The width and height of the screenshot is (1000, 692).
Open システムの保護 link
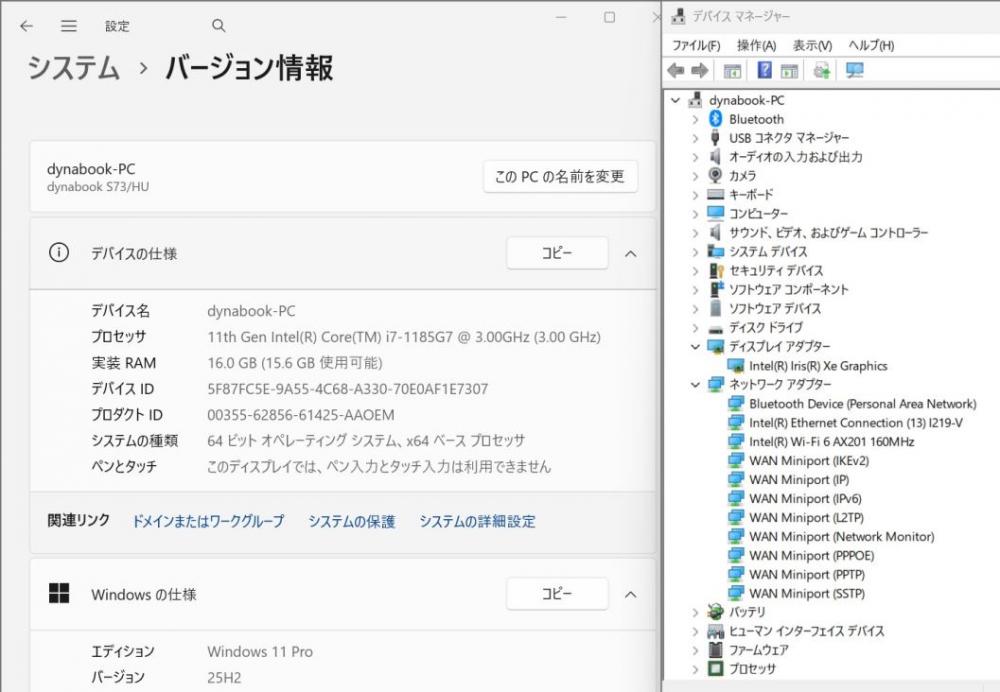click(x=351, y=521)
